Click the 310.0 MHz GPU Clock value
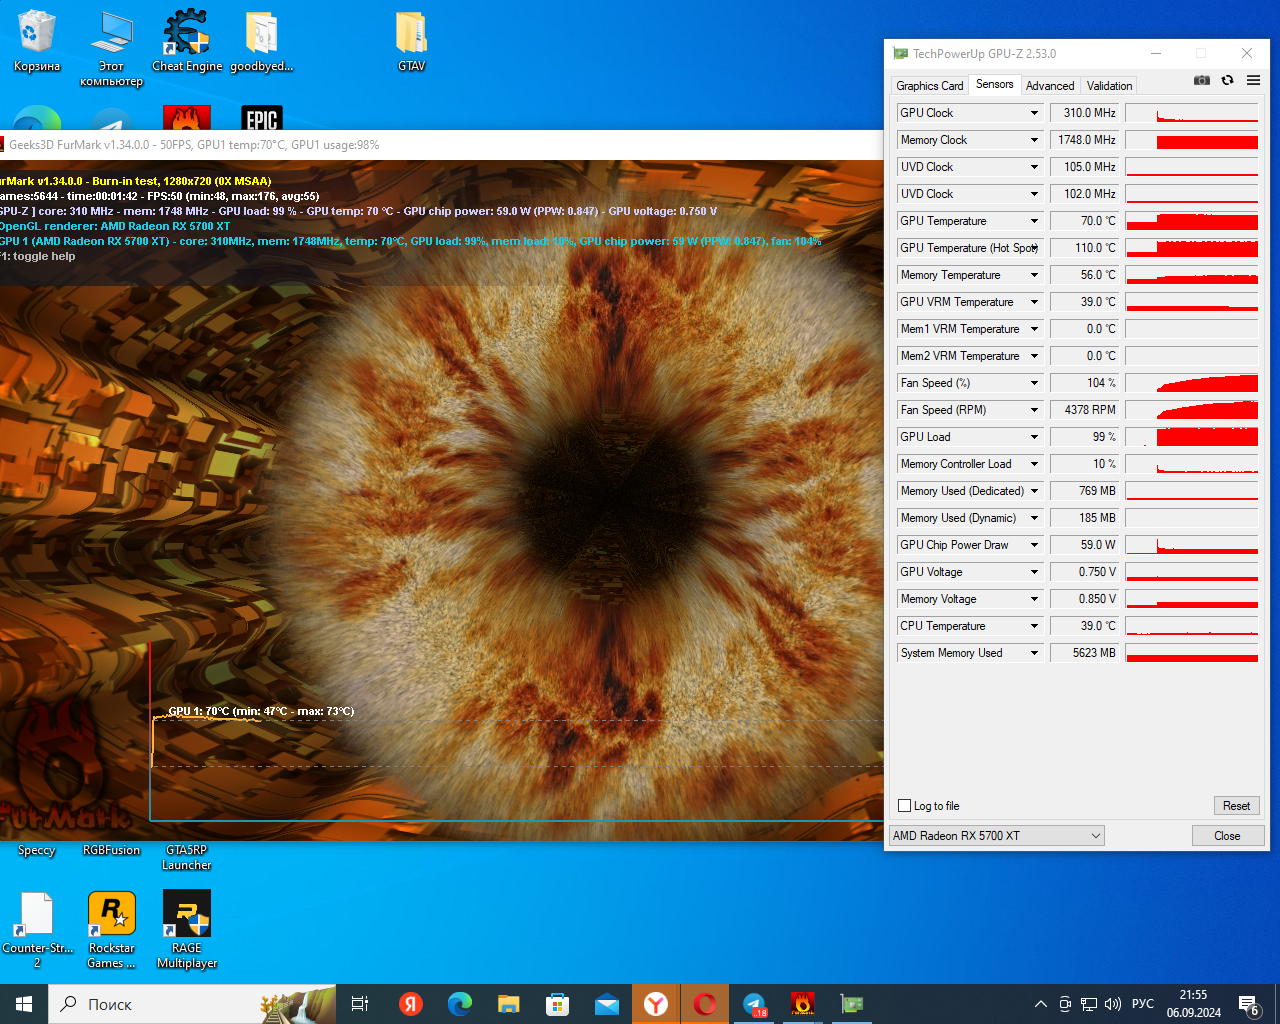 (1085, 113)
